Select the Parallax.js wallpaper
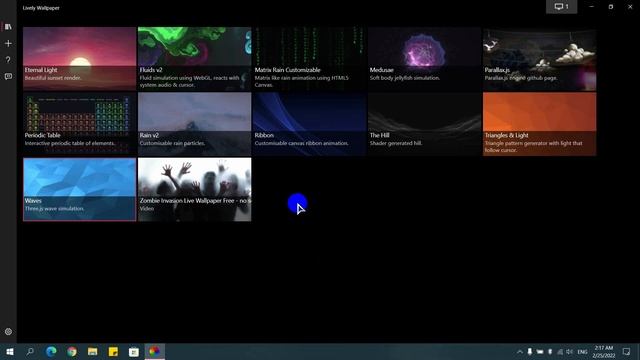The width and height of the screenshot is (640, 360). pyautogui.click(x=540, y=59)
